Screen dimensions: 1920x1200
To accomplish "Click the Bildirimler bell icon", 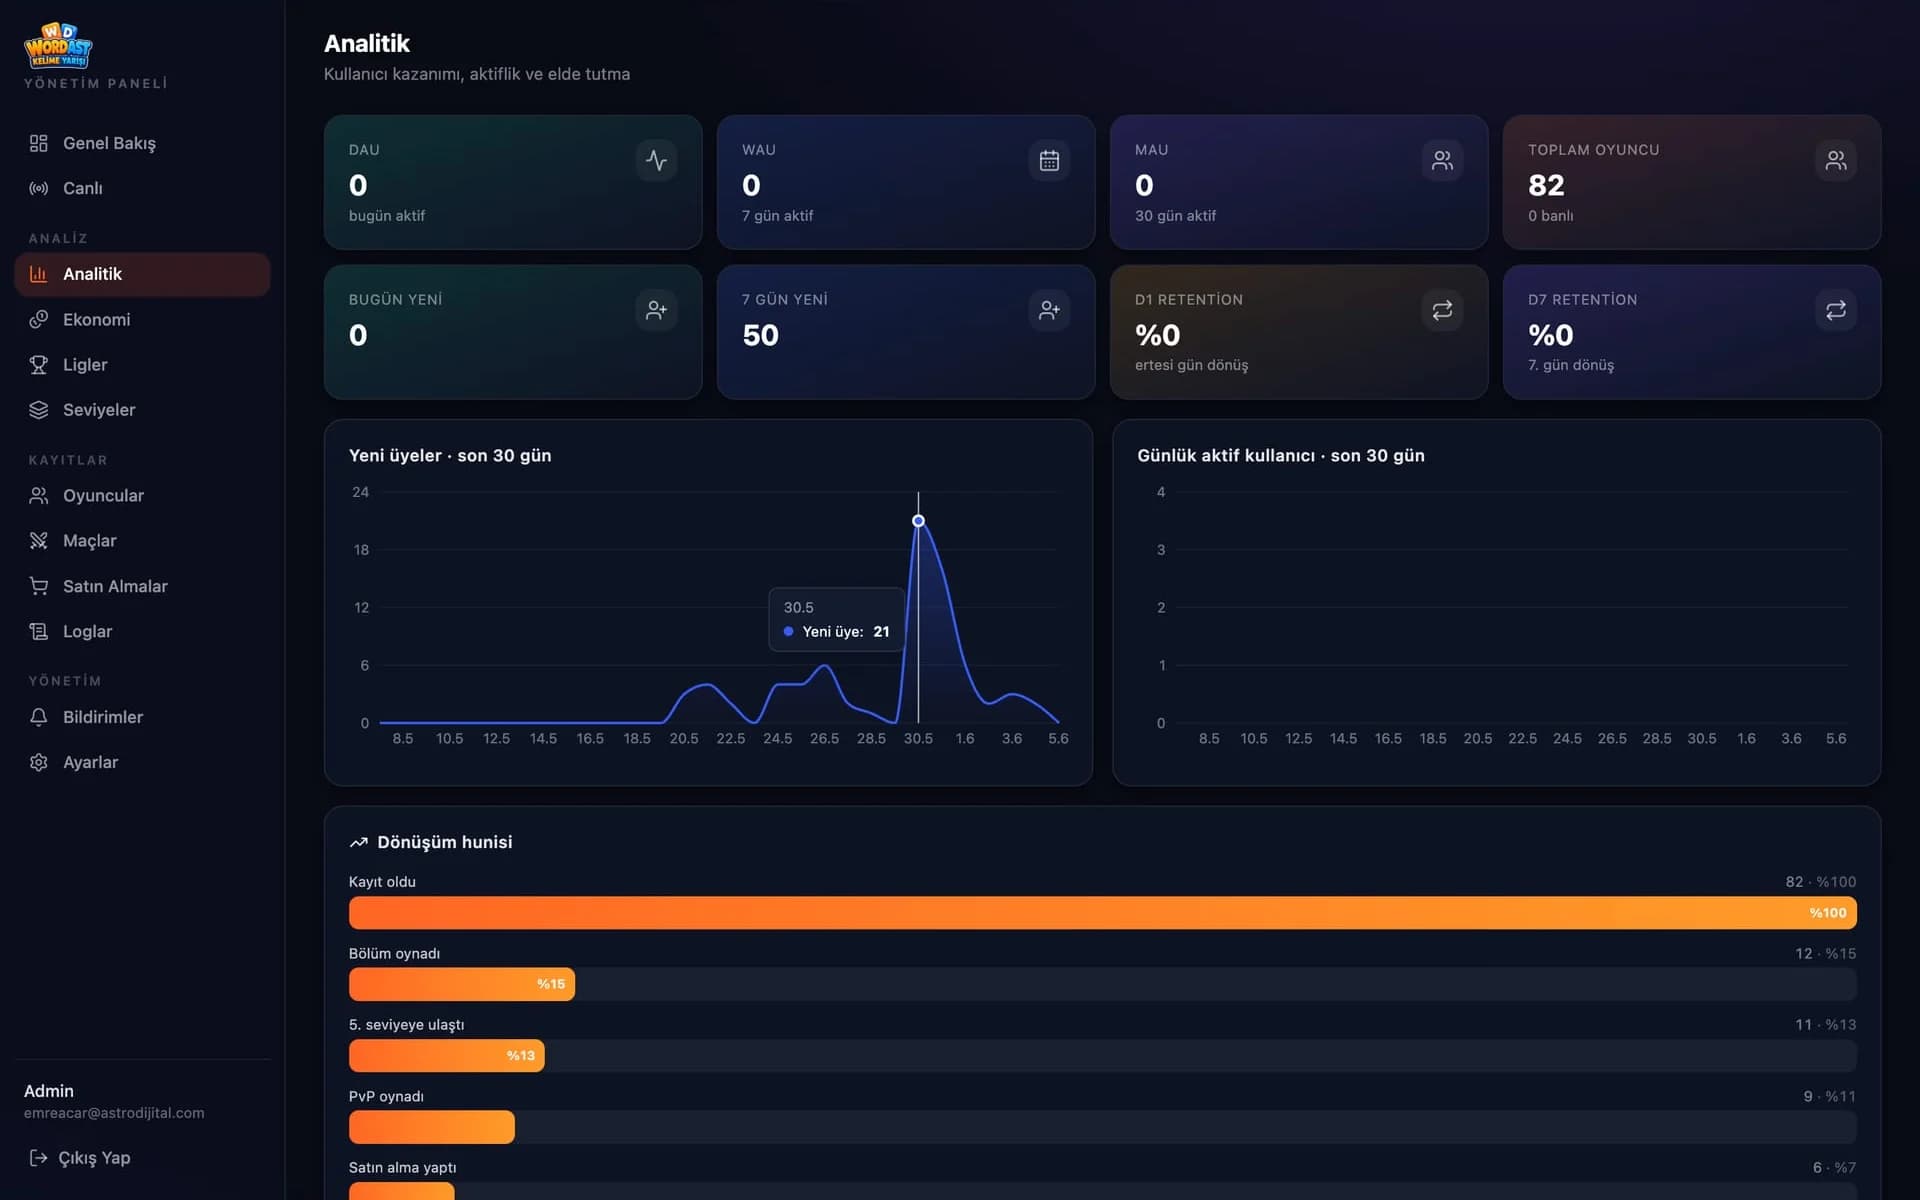I will 38,717.
